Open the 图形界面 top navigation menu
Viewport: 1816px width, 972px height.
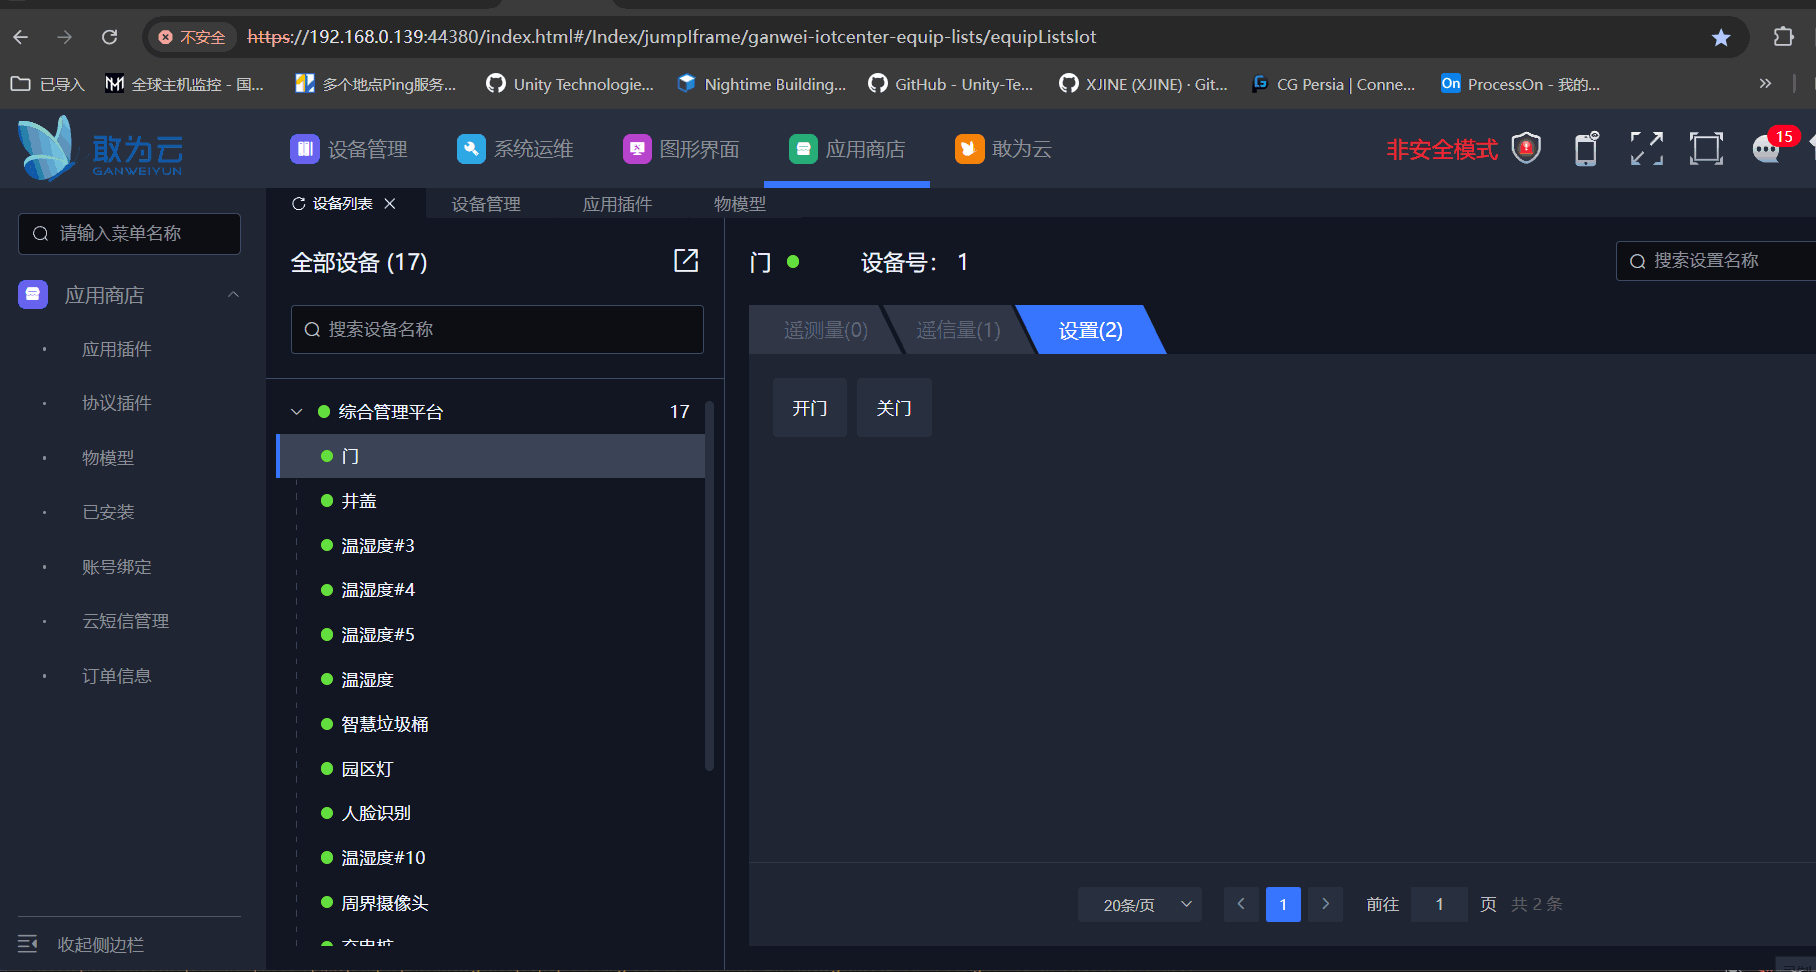tap(681, 149)
